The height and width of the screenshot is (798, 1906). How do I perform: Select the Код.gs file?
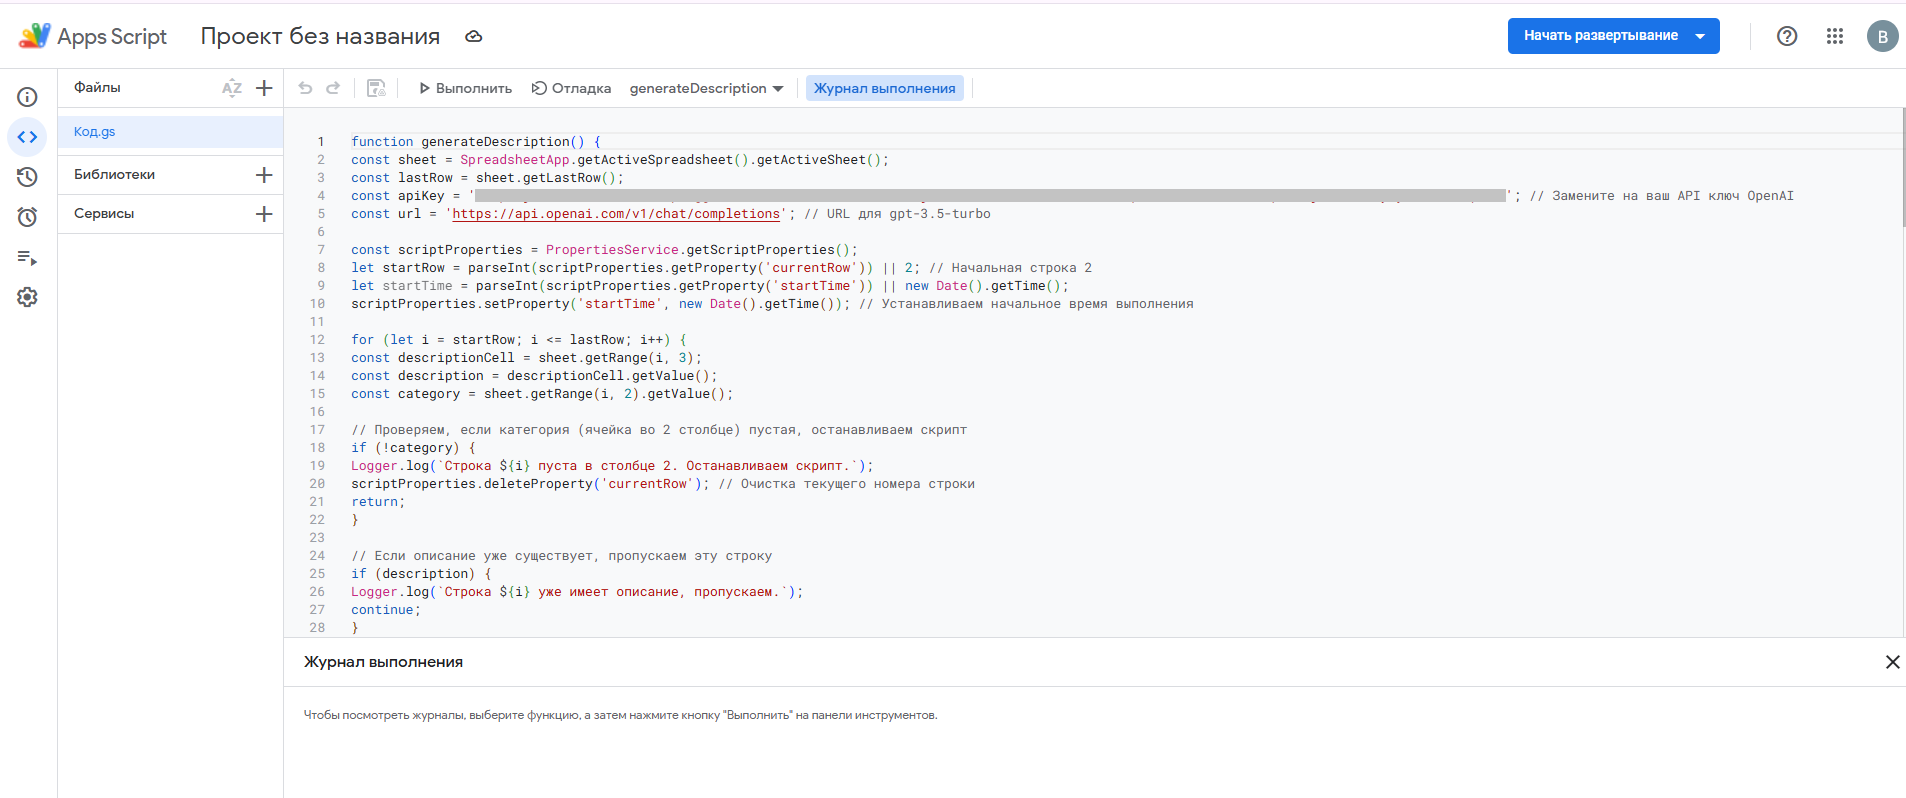coord(95,132)
